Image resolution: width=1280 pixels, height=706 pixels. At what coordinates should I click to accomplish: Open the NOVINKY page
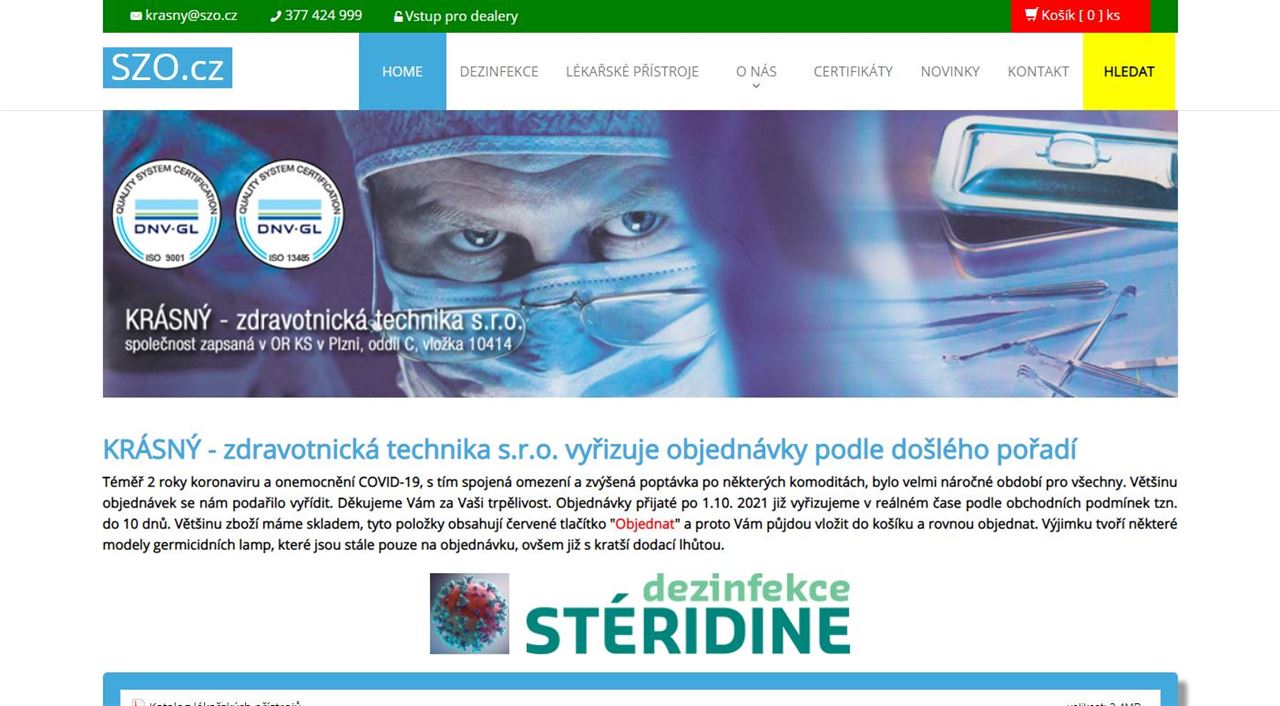pyautogui.click(x=950, y=72)
